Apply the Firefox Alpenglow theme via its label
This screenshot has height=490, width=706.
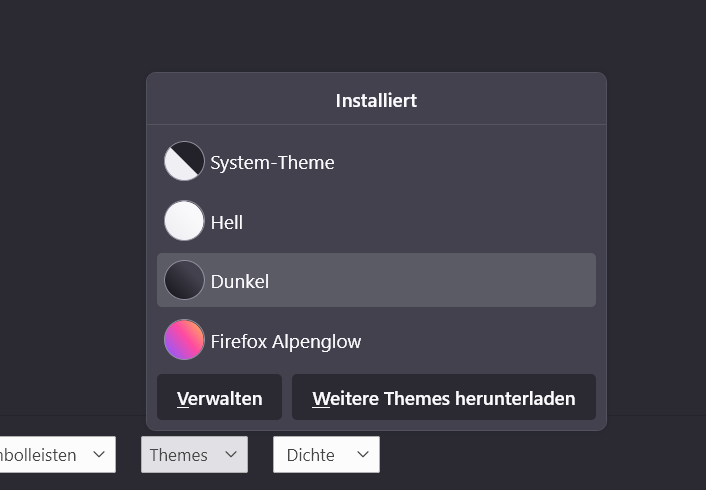(x=286, y=341)
